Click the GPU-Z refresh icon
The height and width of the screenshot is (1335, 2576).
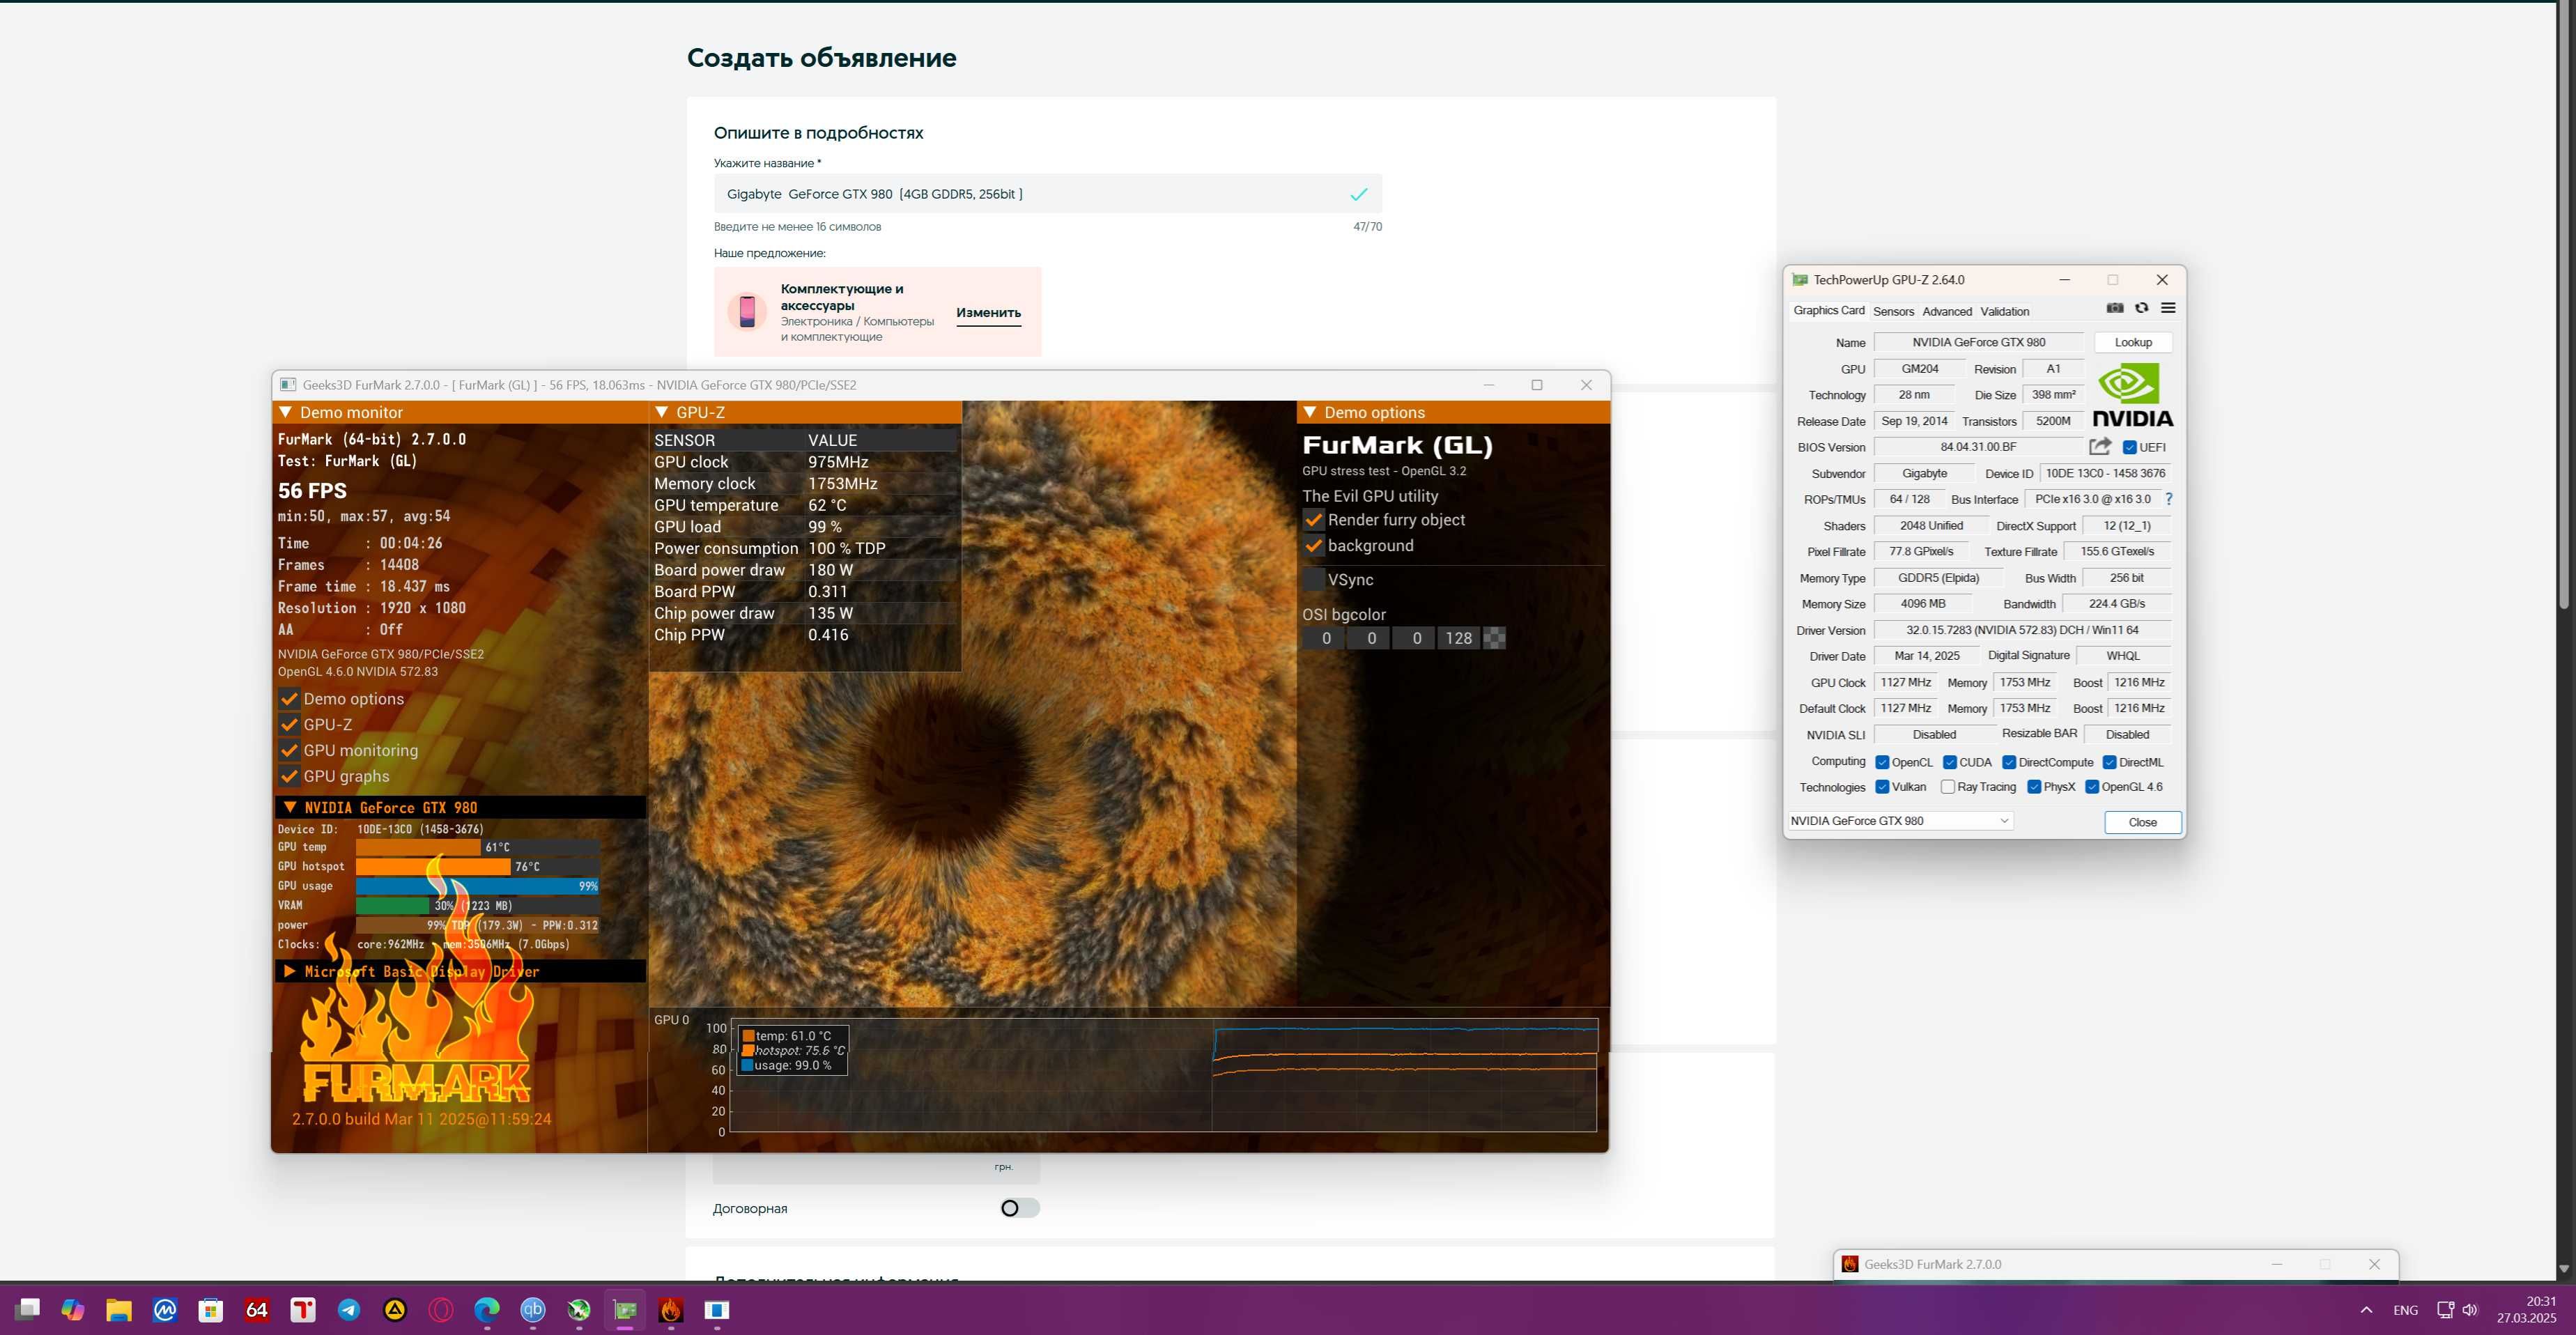pyautogui.click(x=2141, y=308)
